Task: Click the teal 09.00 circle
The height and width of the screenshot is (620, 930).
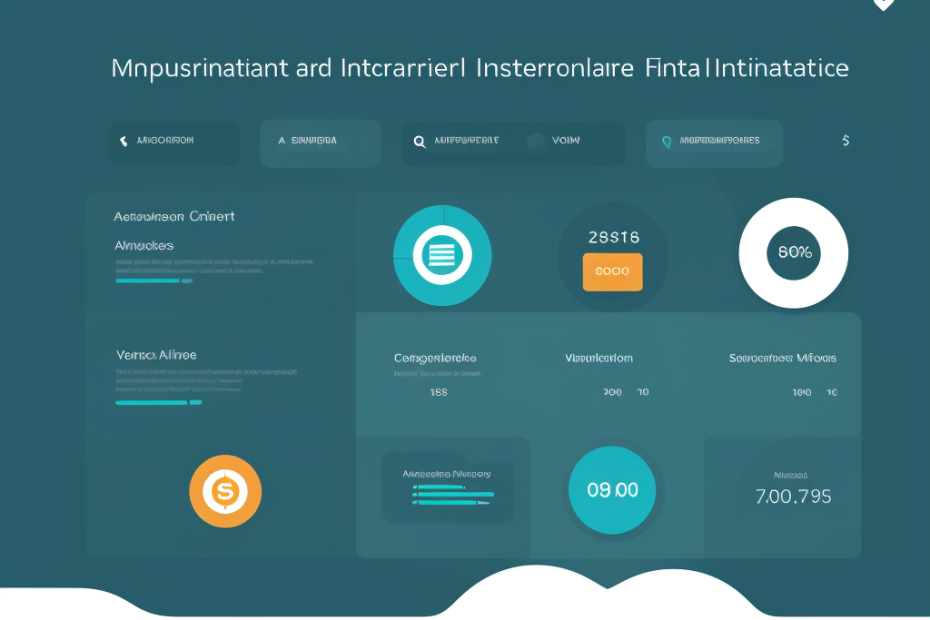Action: [x=612, y=490]
